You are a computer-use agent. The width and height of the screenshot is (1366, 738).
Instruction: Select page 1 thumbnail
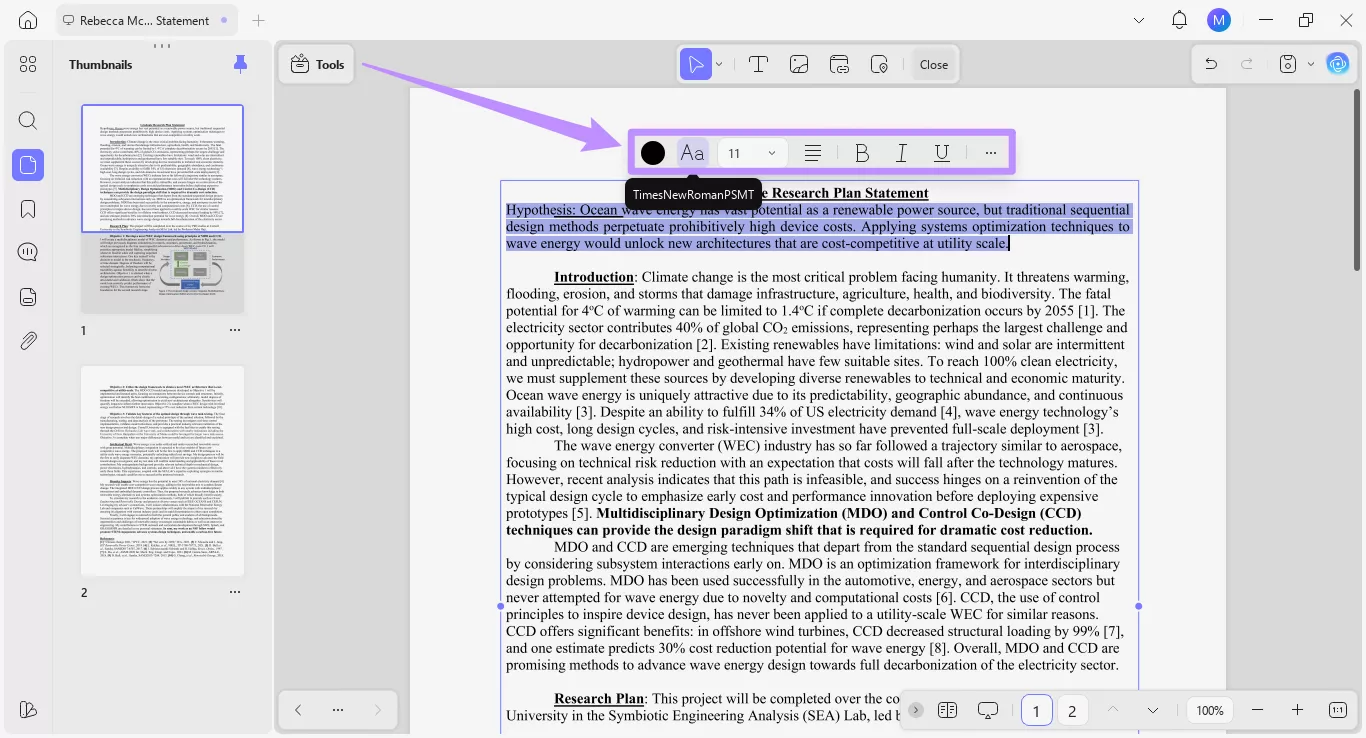162,208
